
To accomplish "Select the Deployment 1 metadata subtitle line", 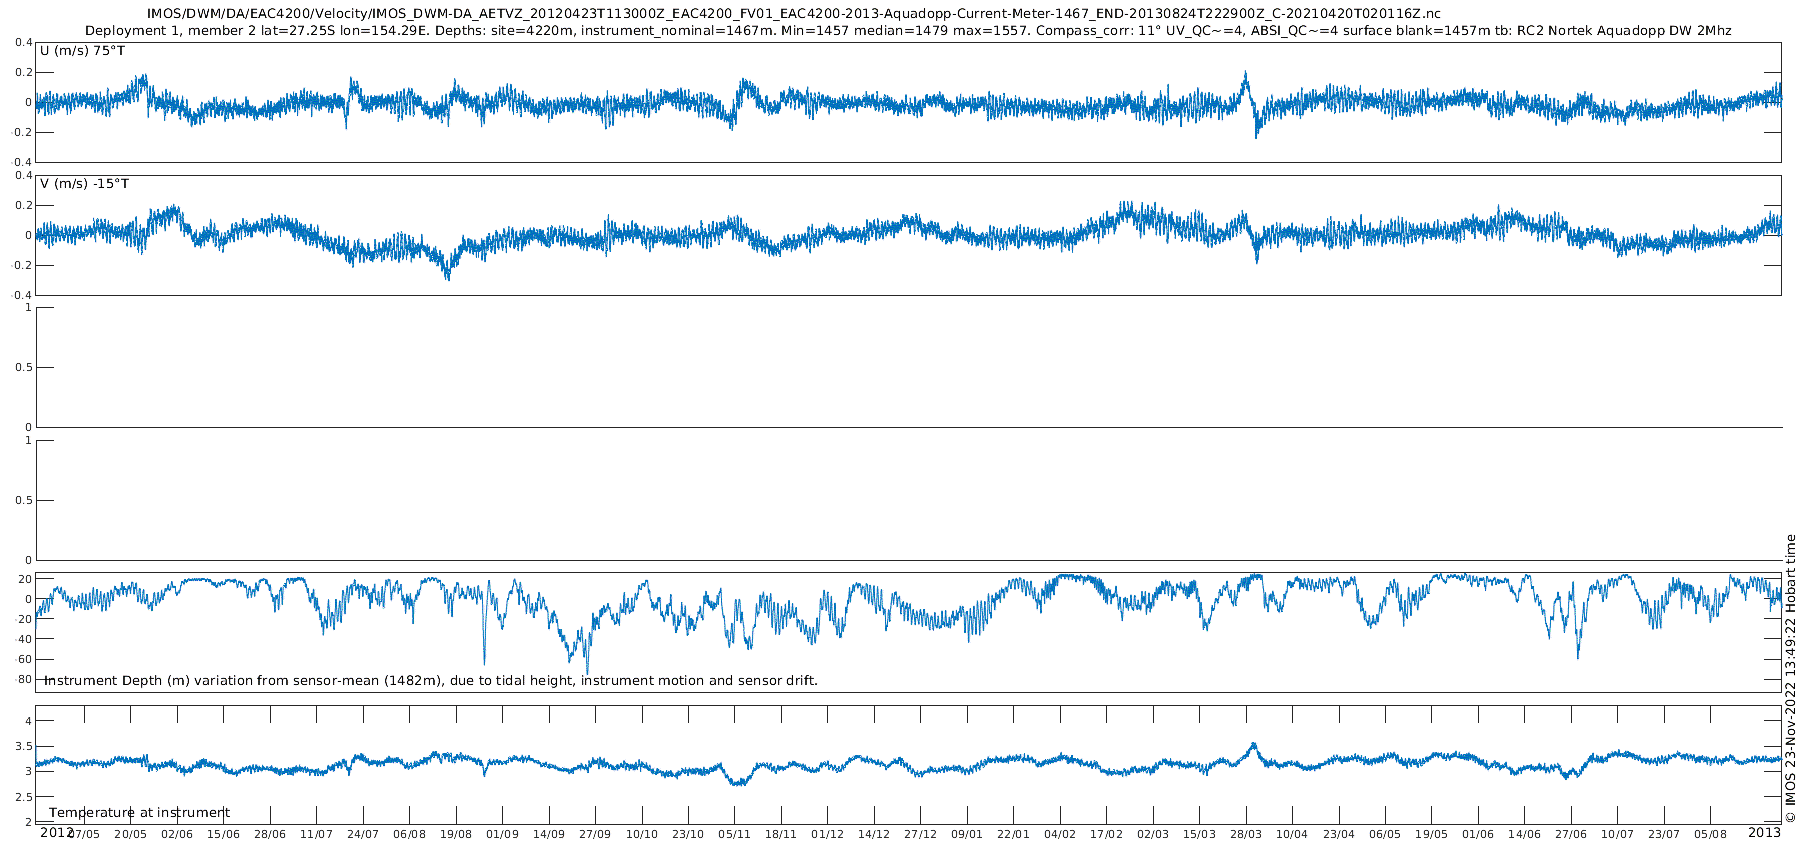I will 908,31.
